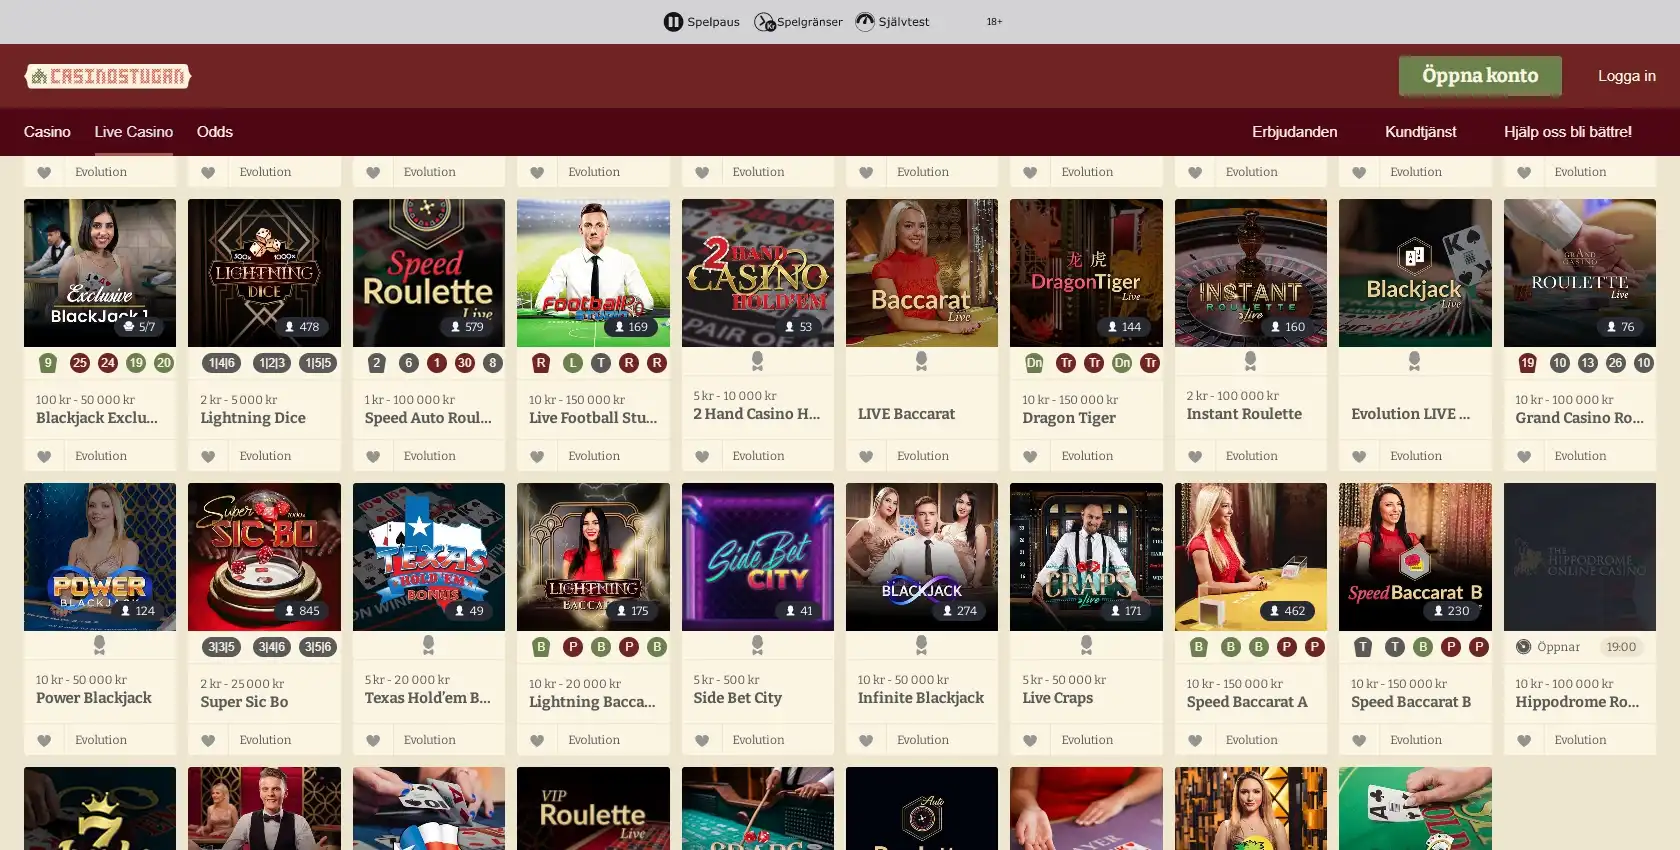This screenshot has width=1680, height=850.
Task: Open the Speed Roulette game thumbnail
Action: tap(428, 272)
